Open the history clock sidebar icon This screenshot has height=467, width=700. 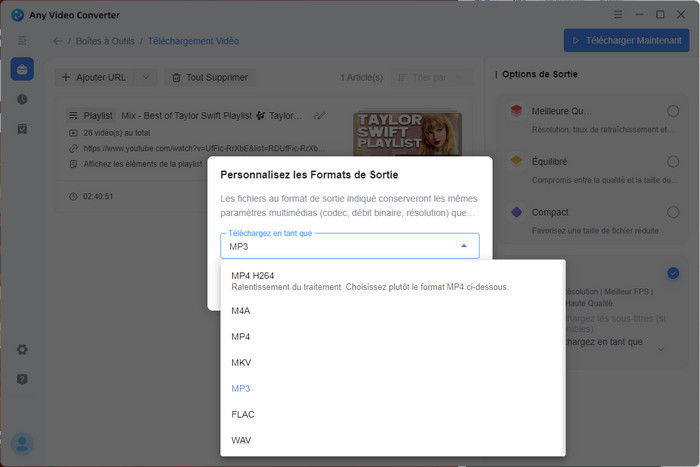tap(22, 99)
